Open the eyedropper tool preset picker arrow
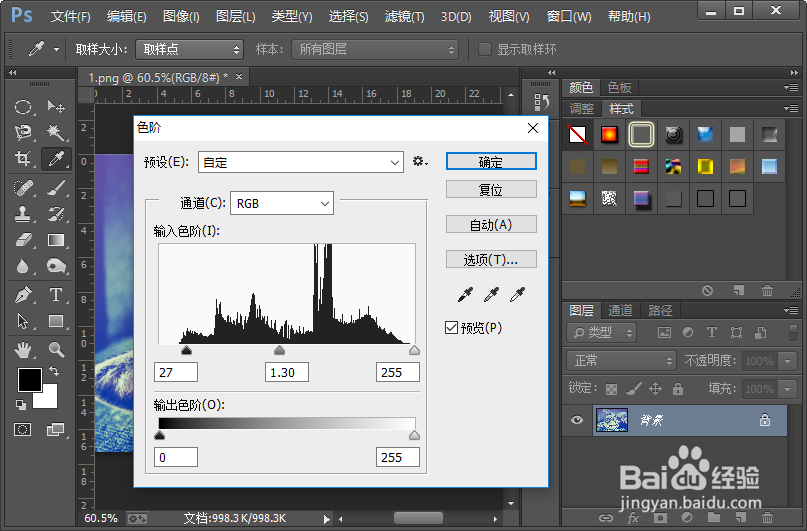The height and width of the screenshot is (531, 807). point(56,49)
